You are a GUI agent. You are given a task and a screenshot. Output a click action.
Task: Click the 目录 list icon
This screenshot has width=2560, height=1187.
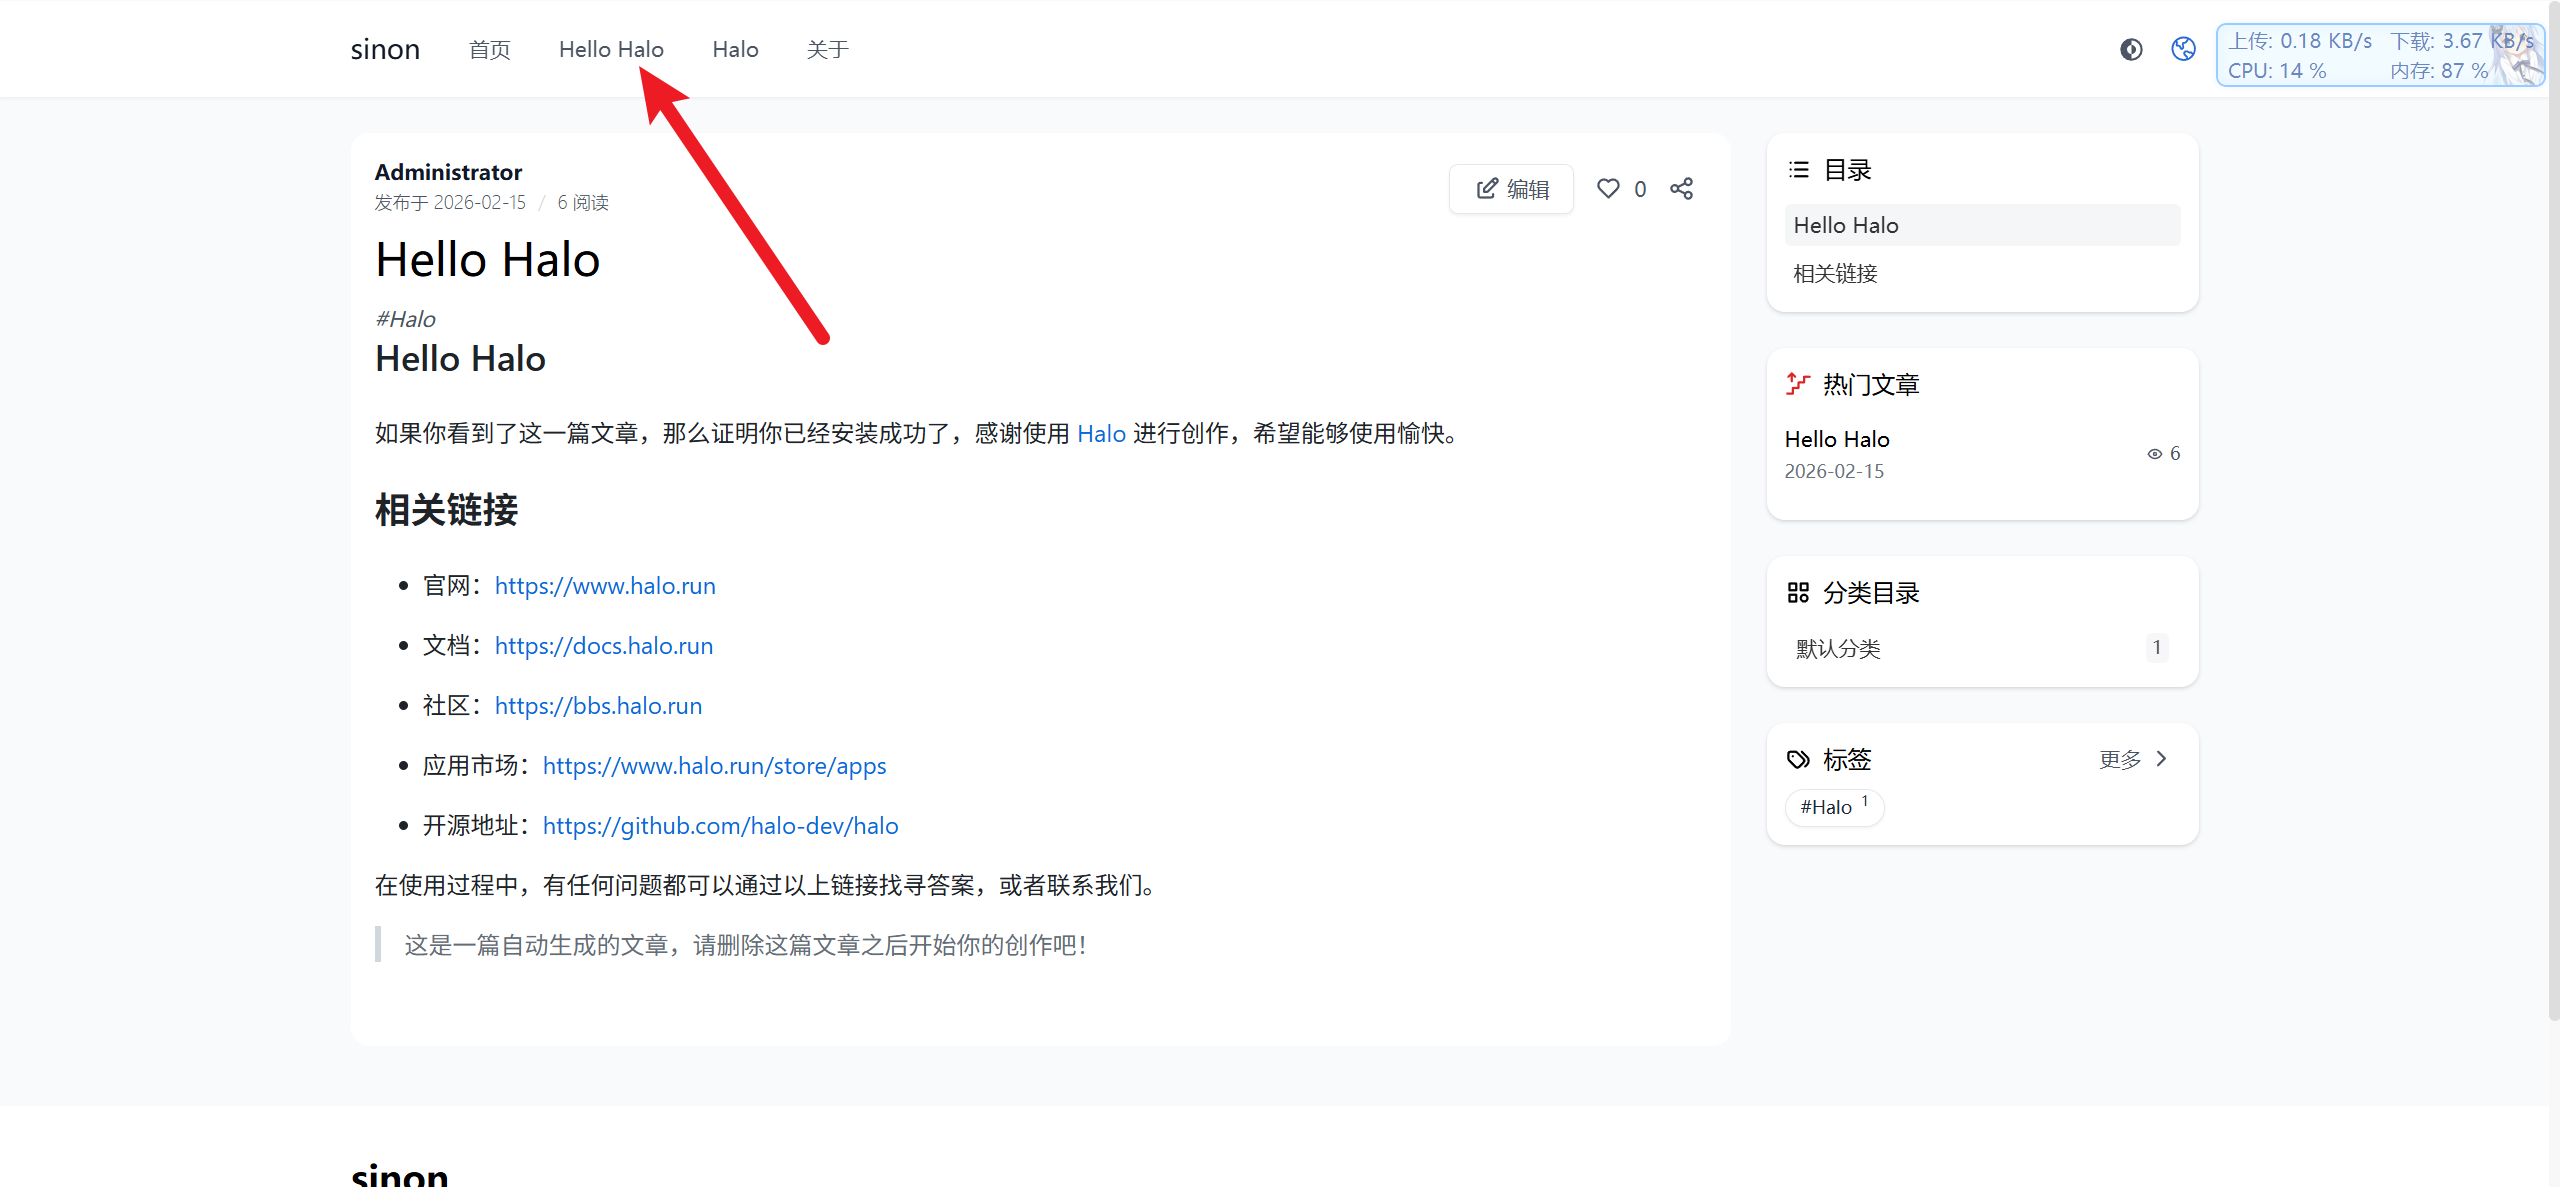1799,170
